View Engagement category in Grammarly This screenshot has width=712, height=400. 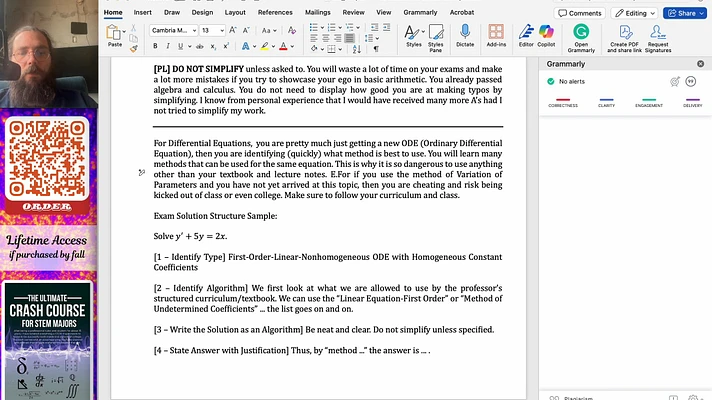click(x=649, y=103)
